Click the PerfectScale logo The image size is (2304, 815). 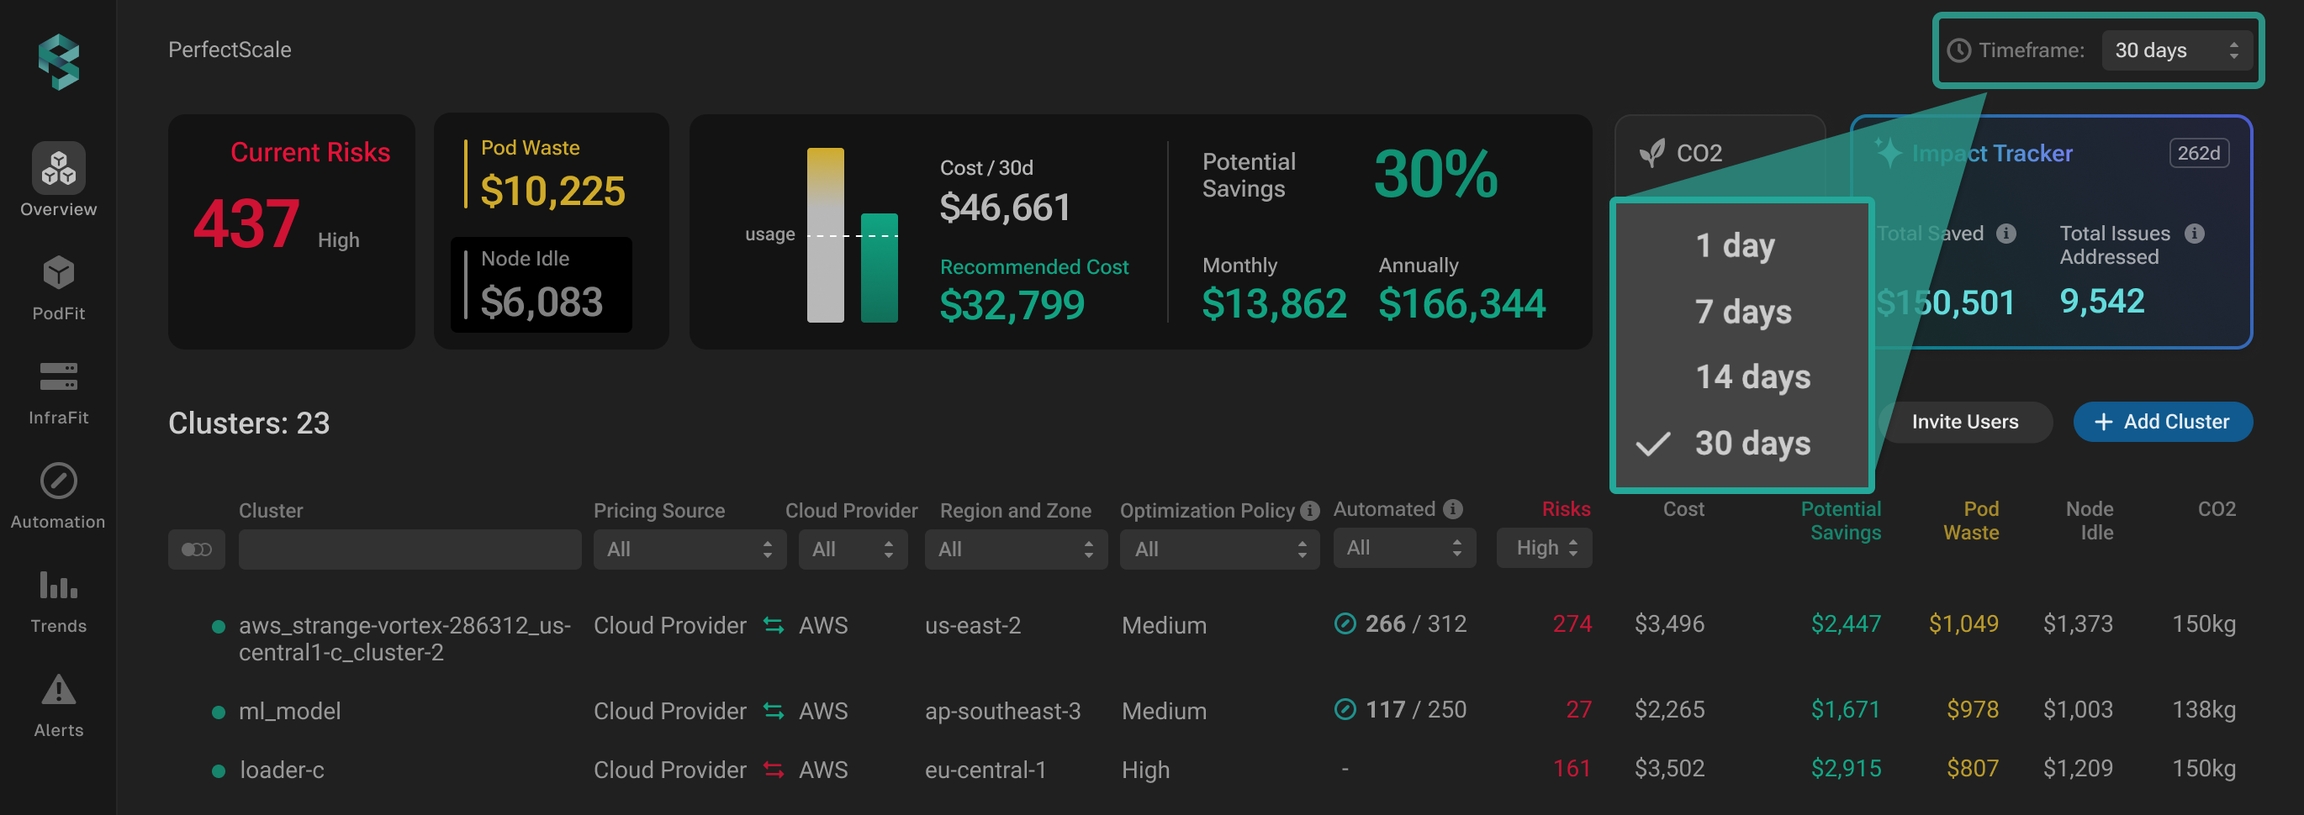[58, 62]
